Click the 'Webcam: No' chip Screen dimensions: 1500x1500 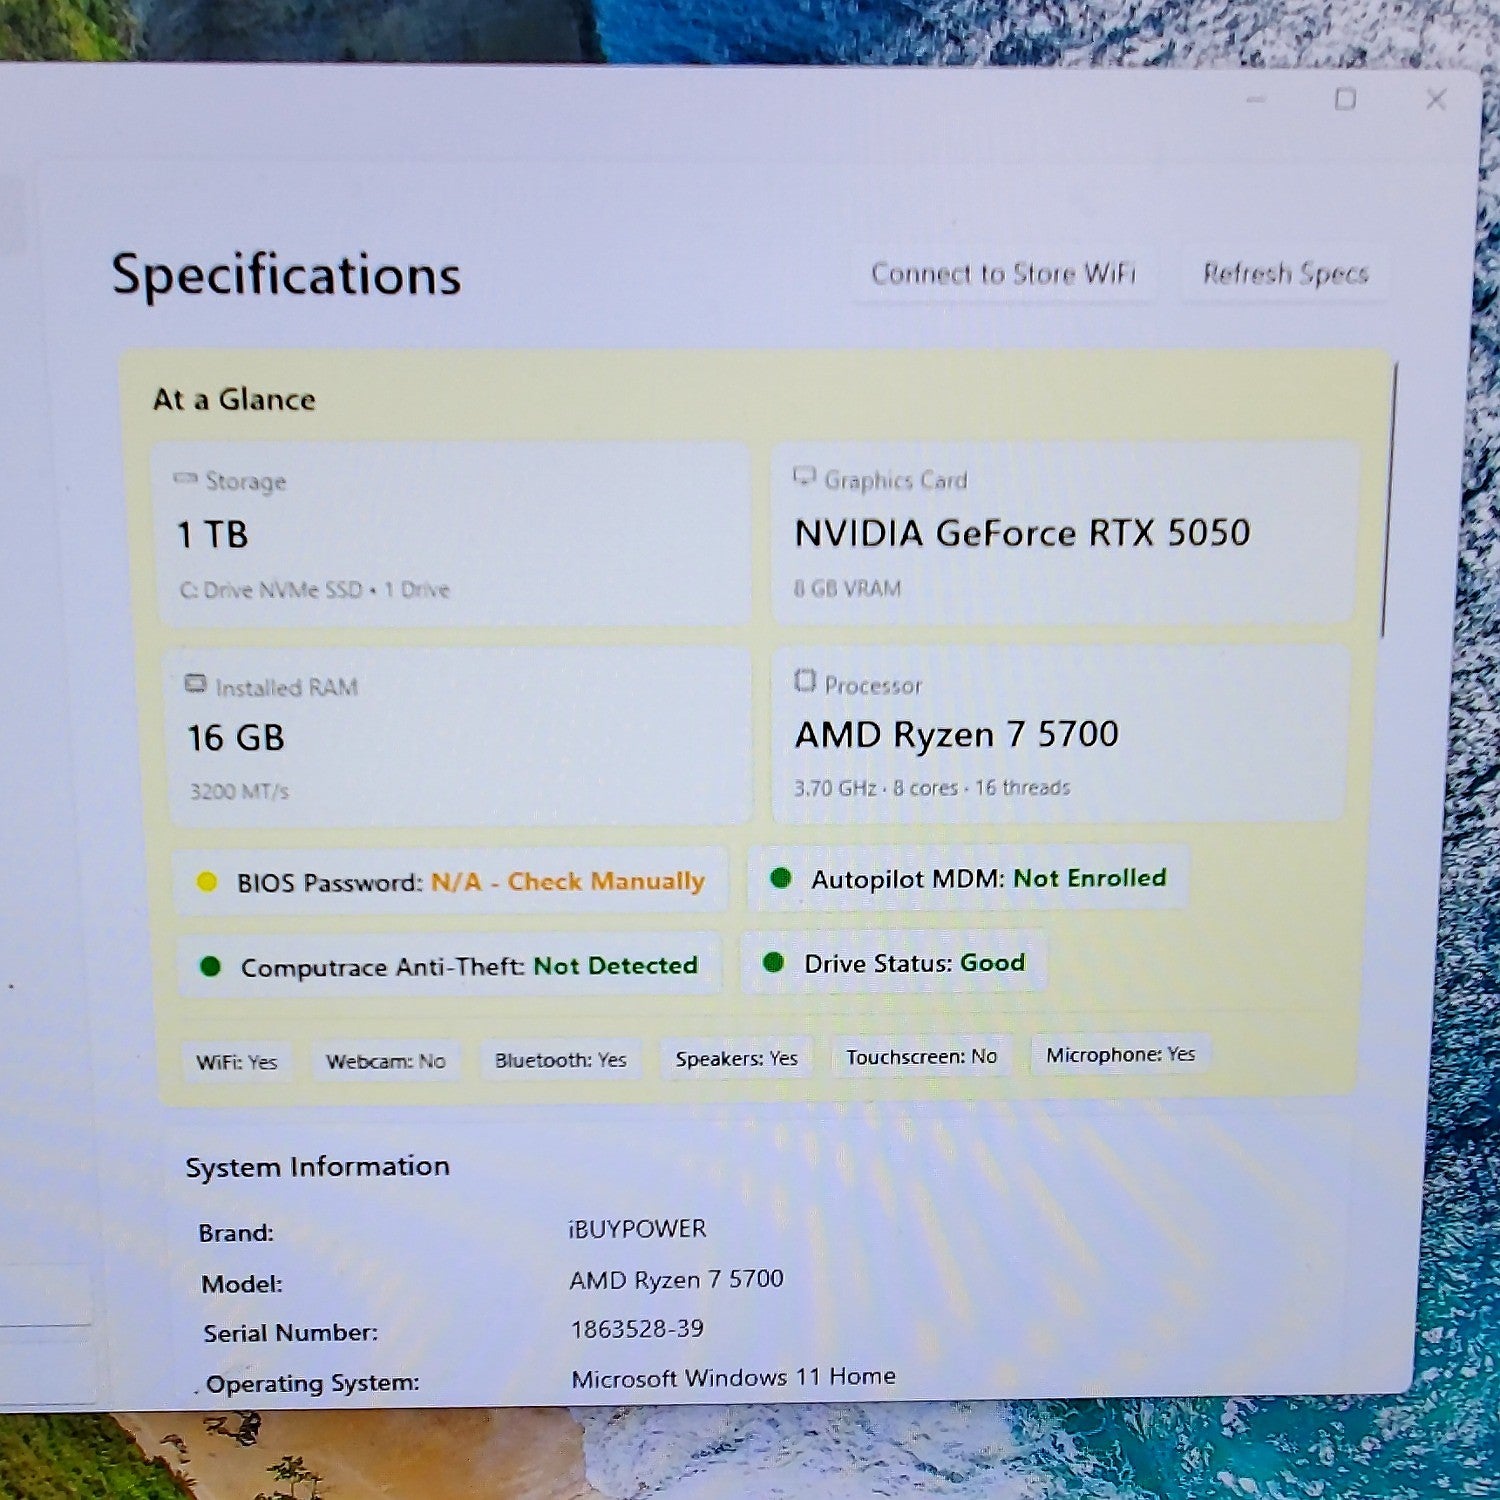[x=386, y=1061]
